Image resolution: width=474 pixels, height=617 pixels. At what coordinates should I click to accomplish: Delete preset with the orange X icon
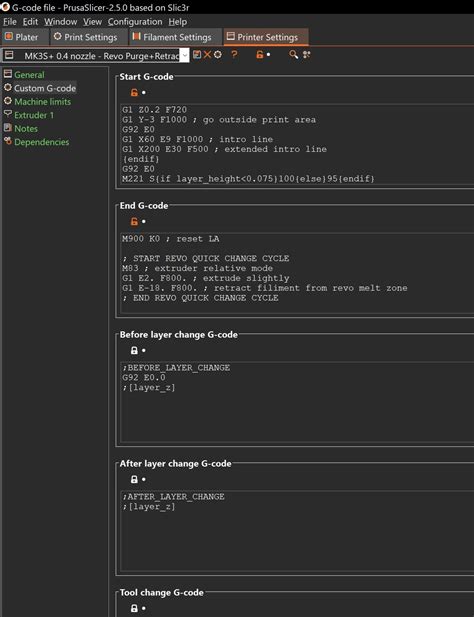point(207,55)
